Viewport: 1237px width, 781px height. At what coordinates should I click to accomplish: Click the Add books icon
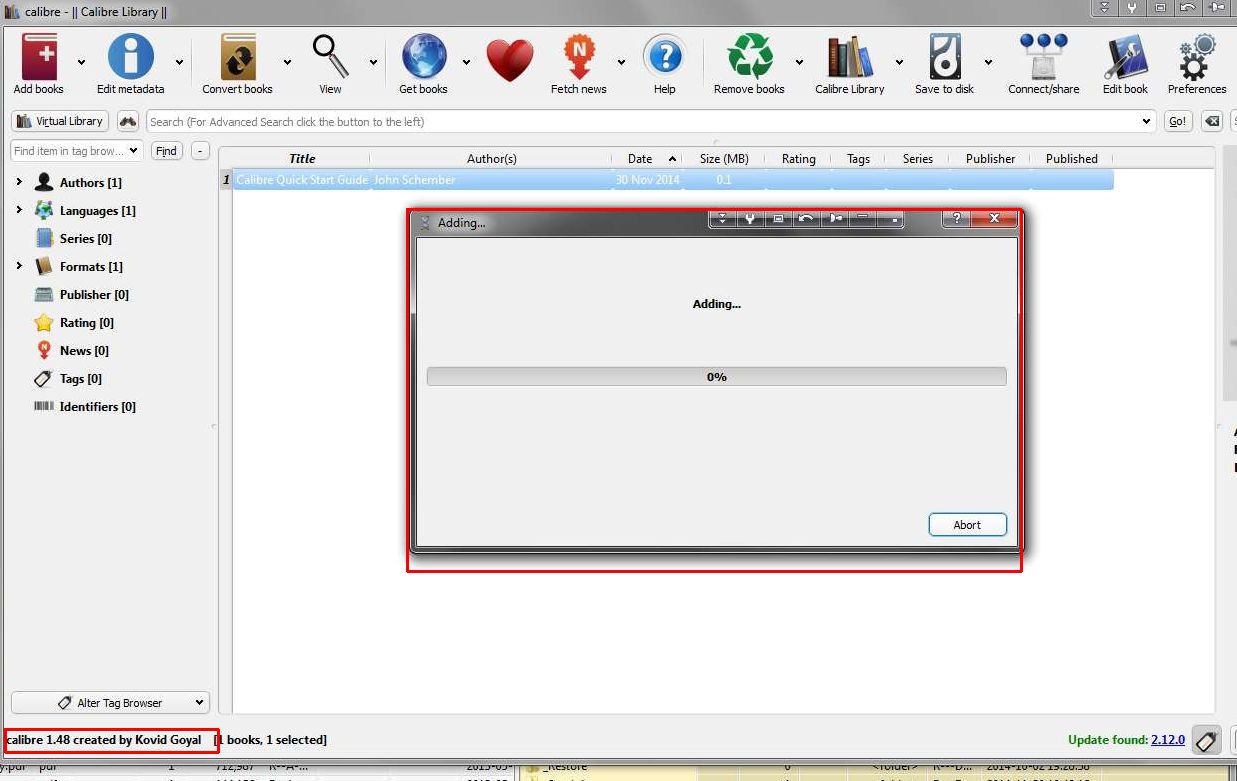[x=39, y=56]
